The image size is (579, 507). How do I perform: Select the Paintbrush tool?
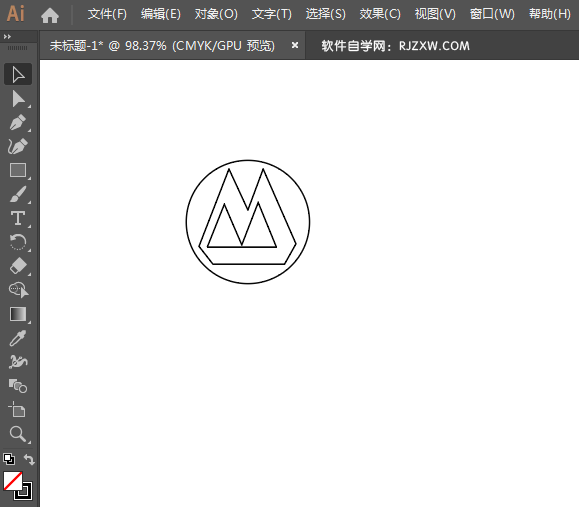[x=18, y=195]
